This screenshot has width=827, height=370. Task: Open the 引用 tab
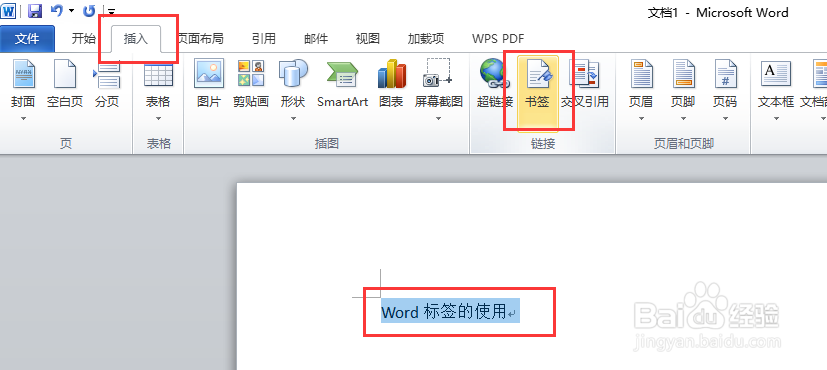click(263, 38)
